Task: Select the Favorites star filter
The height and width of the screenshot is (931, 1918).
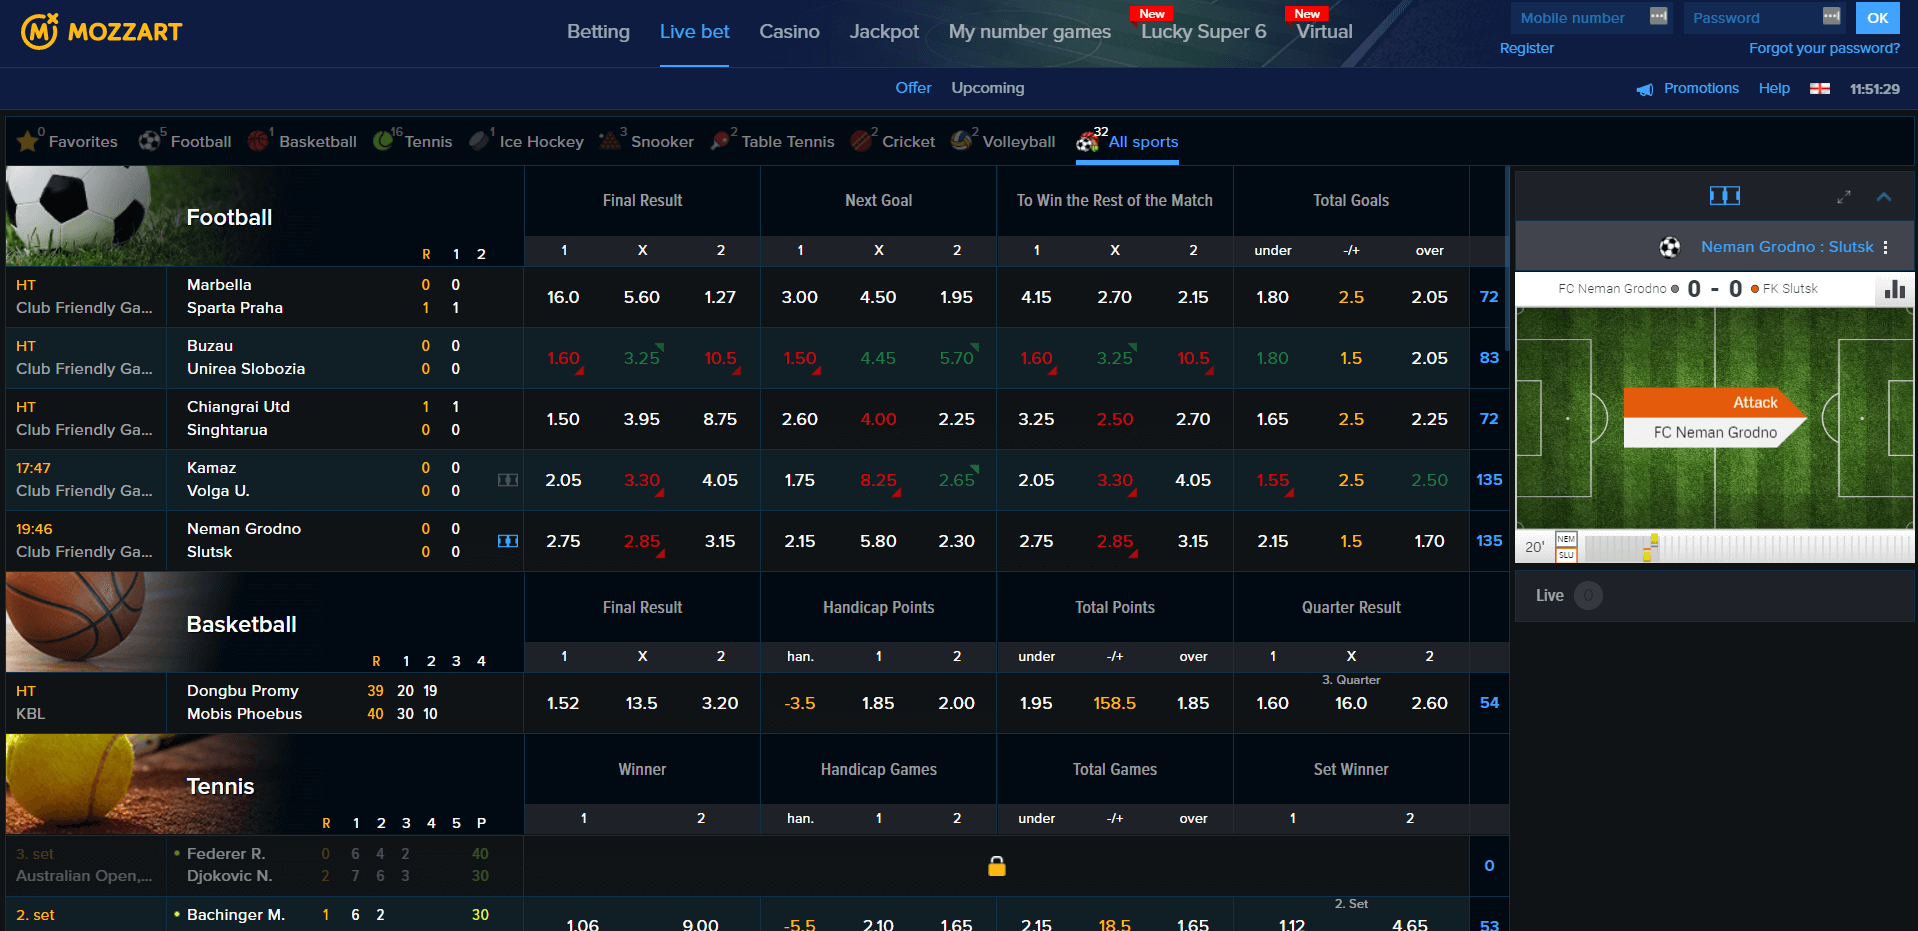Action: tap(67, 141)
